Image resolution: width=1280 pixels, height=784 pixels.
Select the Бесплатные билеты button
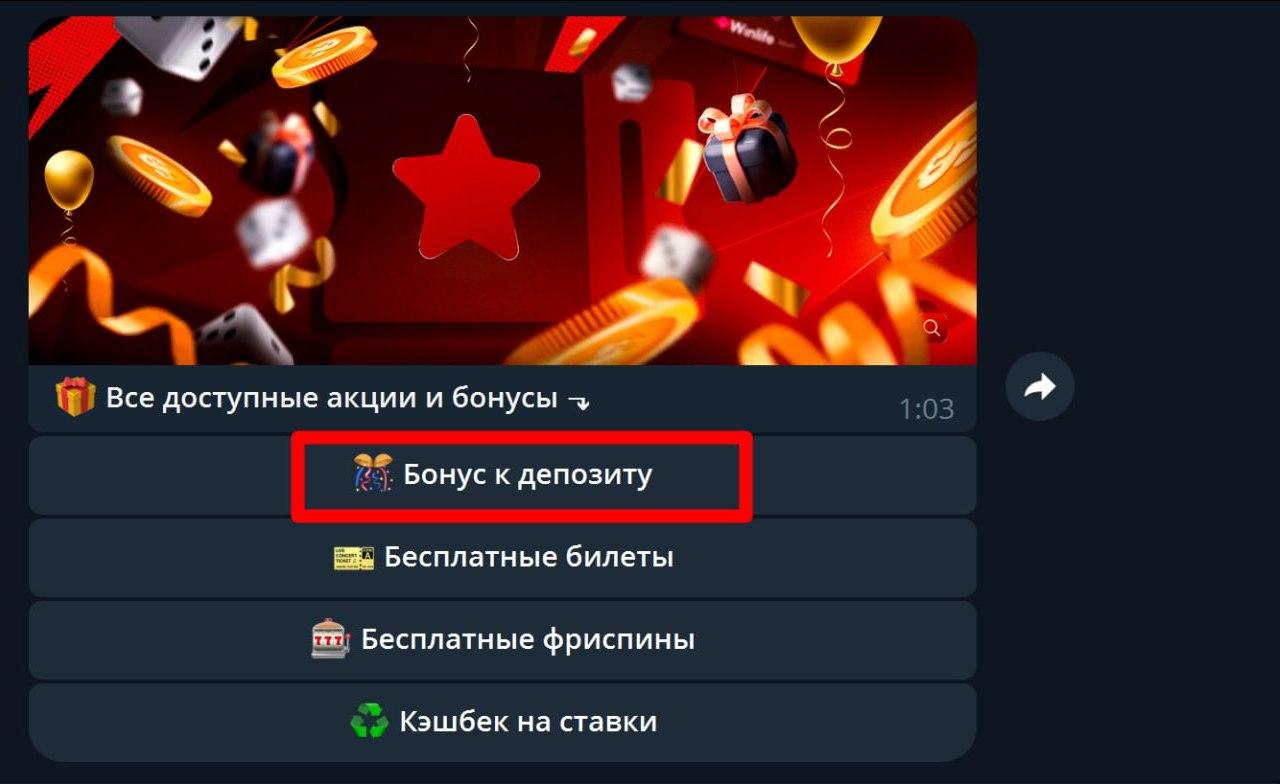coord(502,557)
